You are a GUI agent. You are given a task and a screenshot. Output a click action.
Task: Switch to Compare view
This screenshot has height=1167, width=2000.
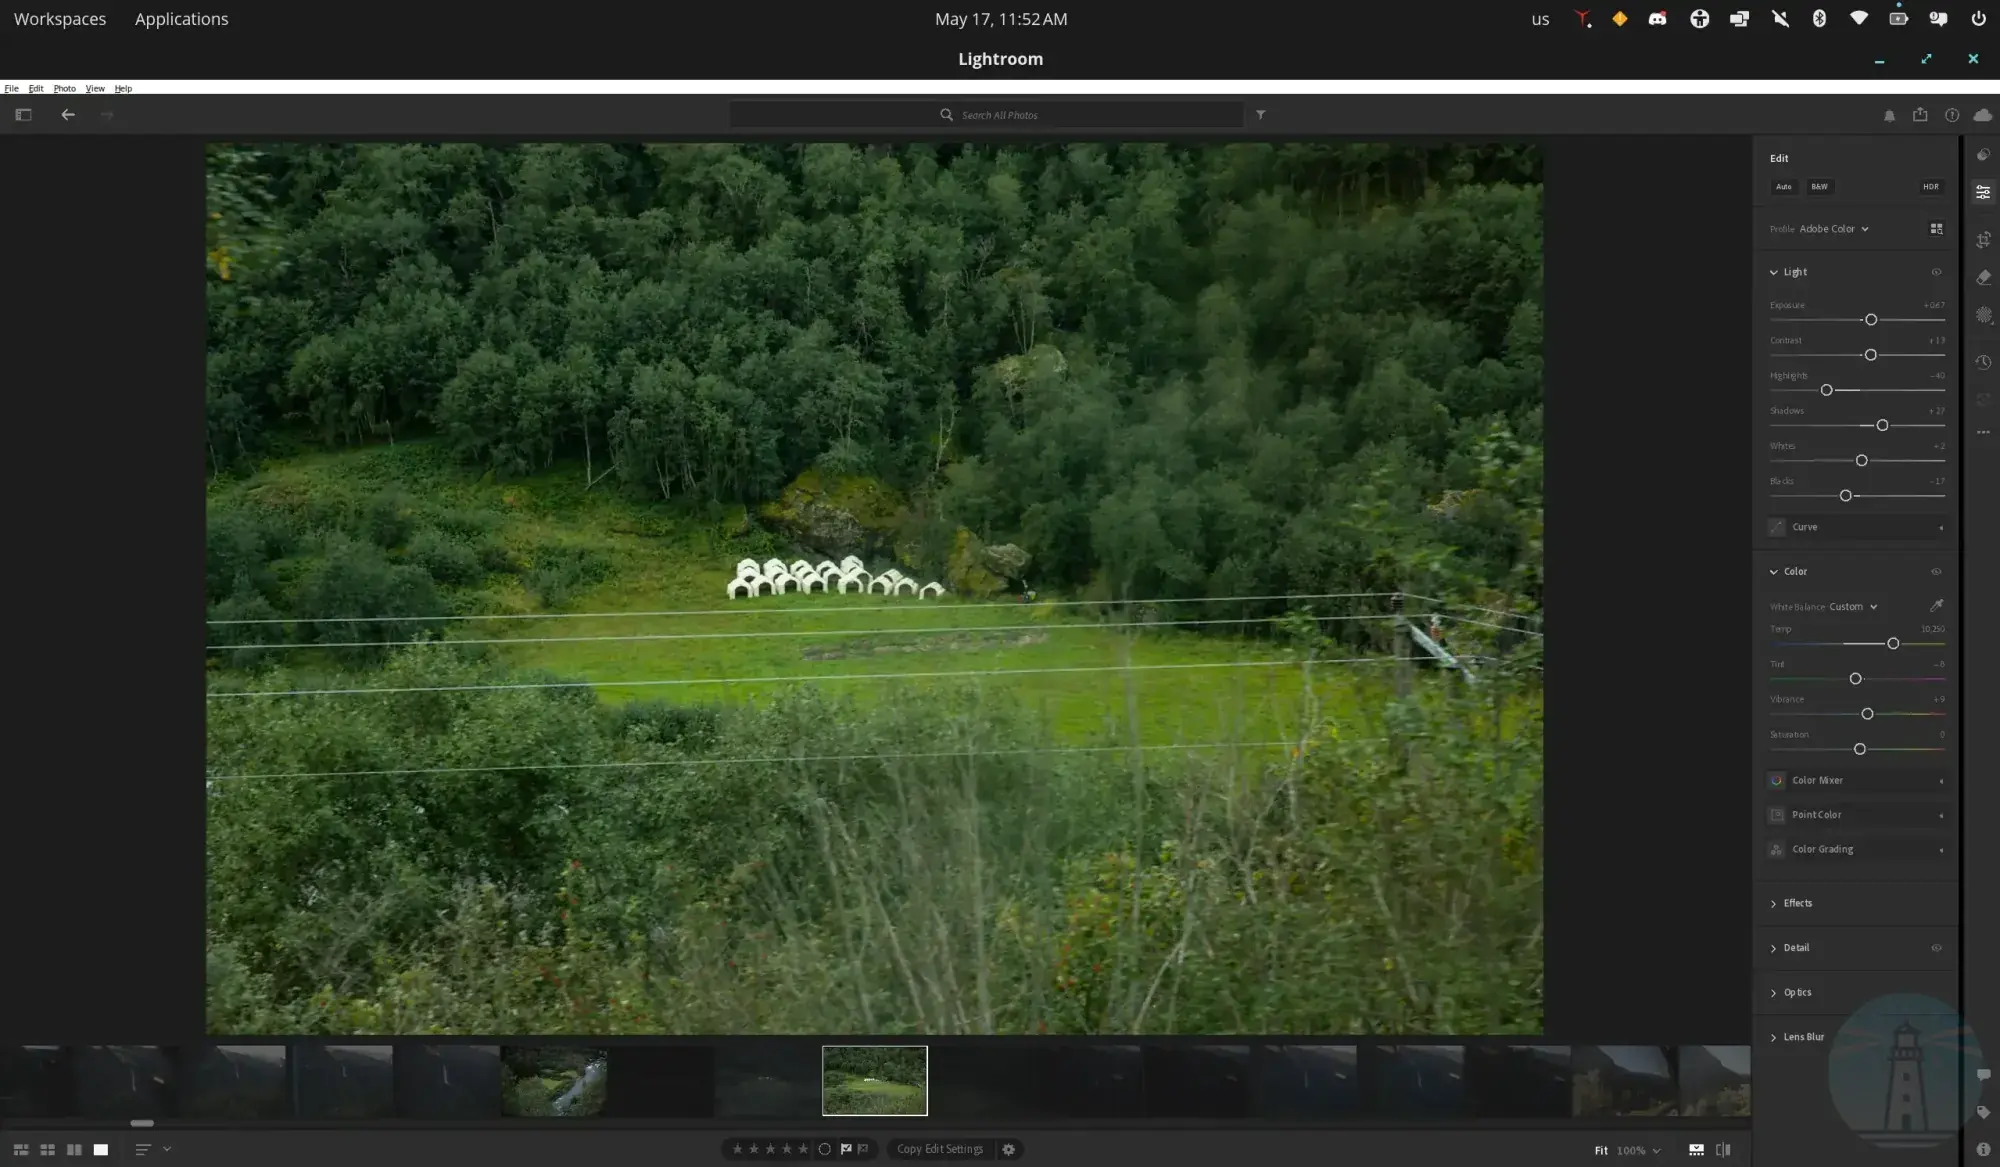pyautogui.click(x=74, y=1150)
